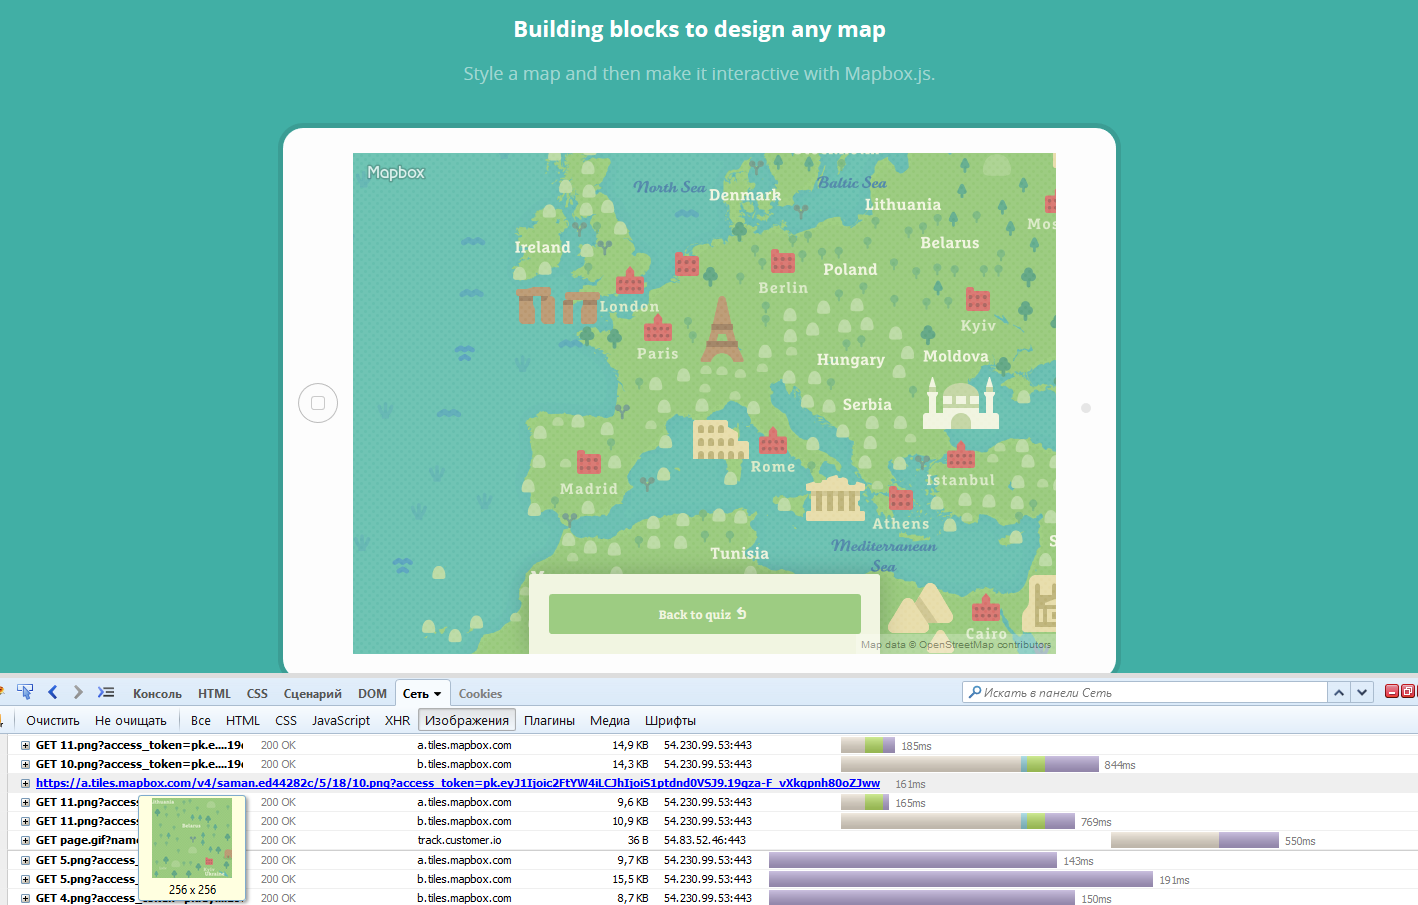1418x905 pixels.
Task: Click the 'GET 10.png' request name
Action: tap(139, 764)
